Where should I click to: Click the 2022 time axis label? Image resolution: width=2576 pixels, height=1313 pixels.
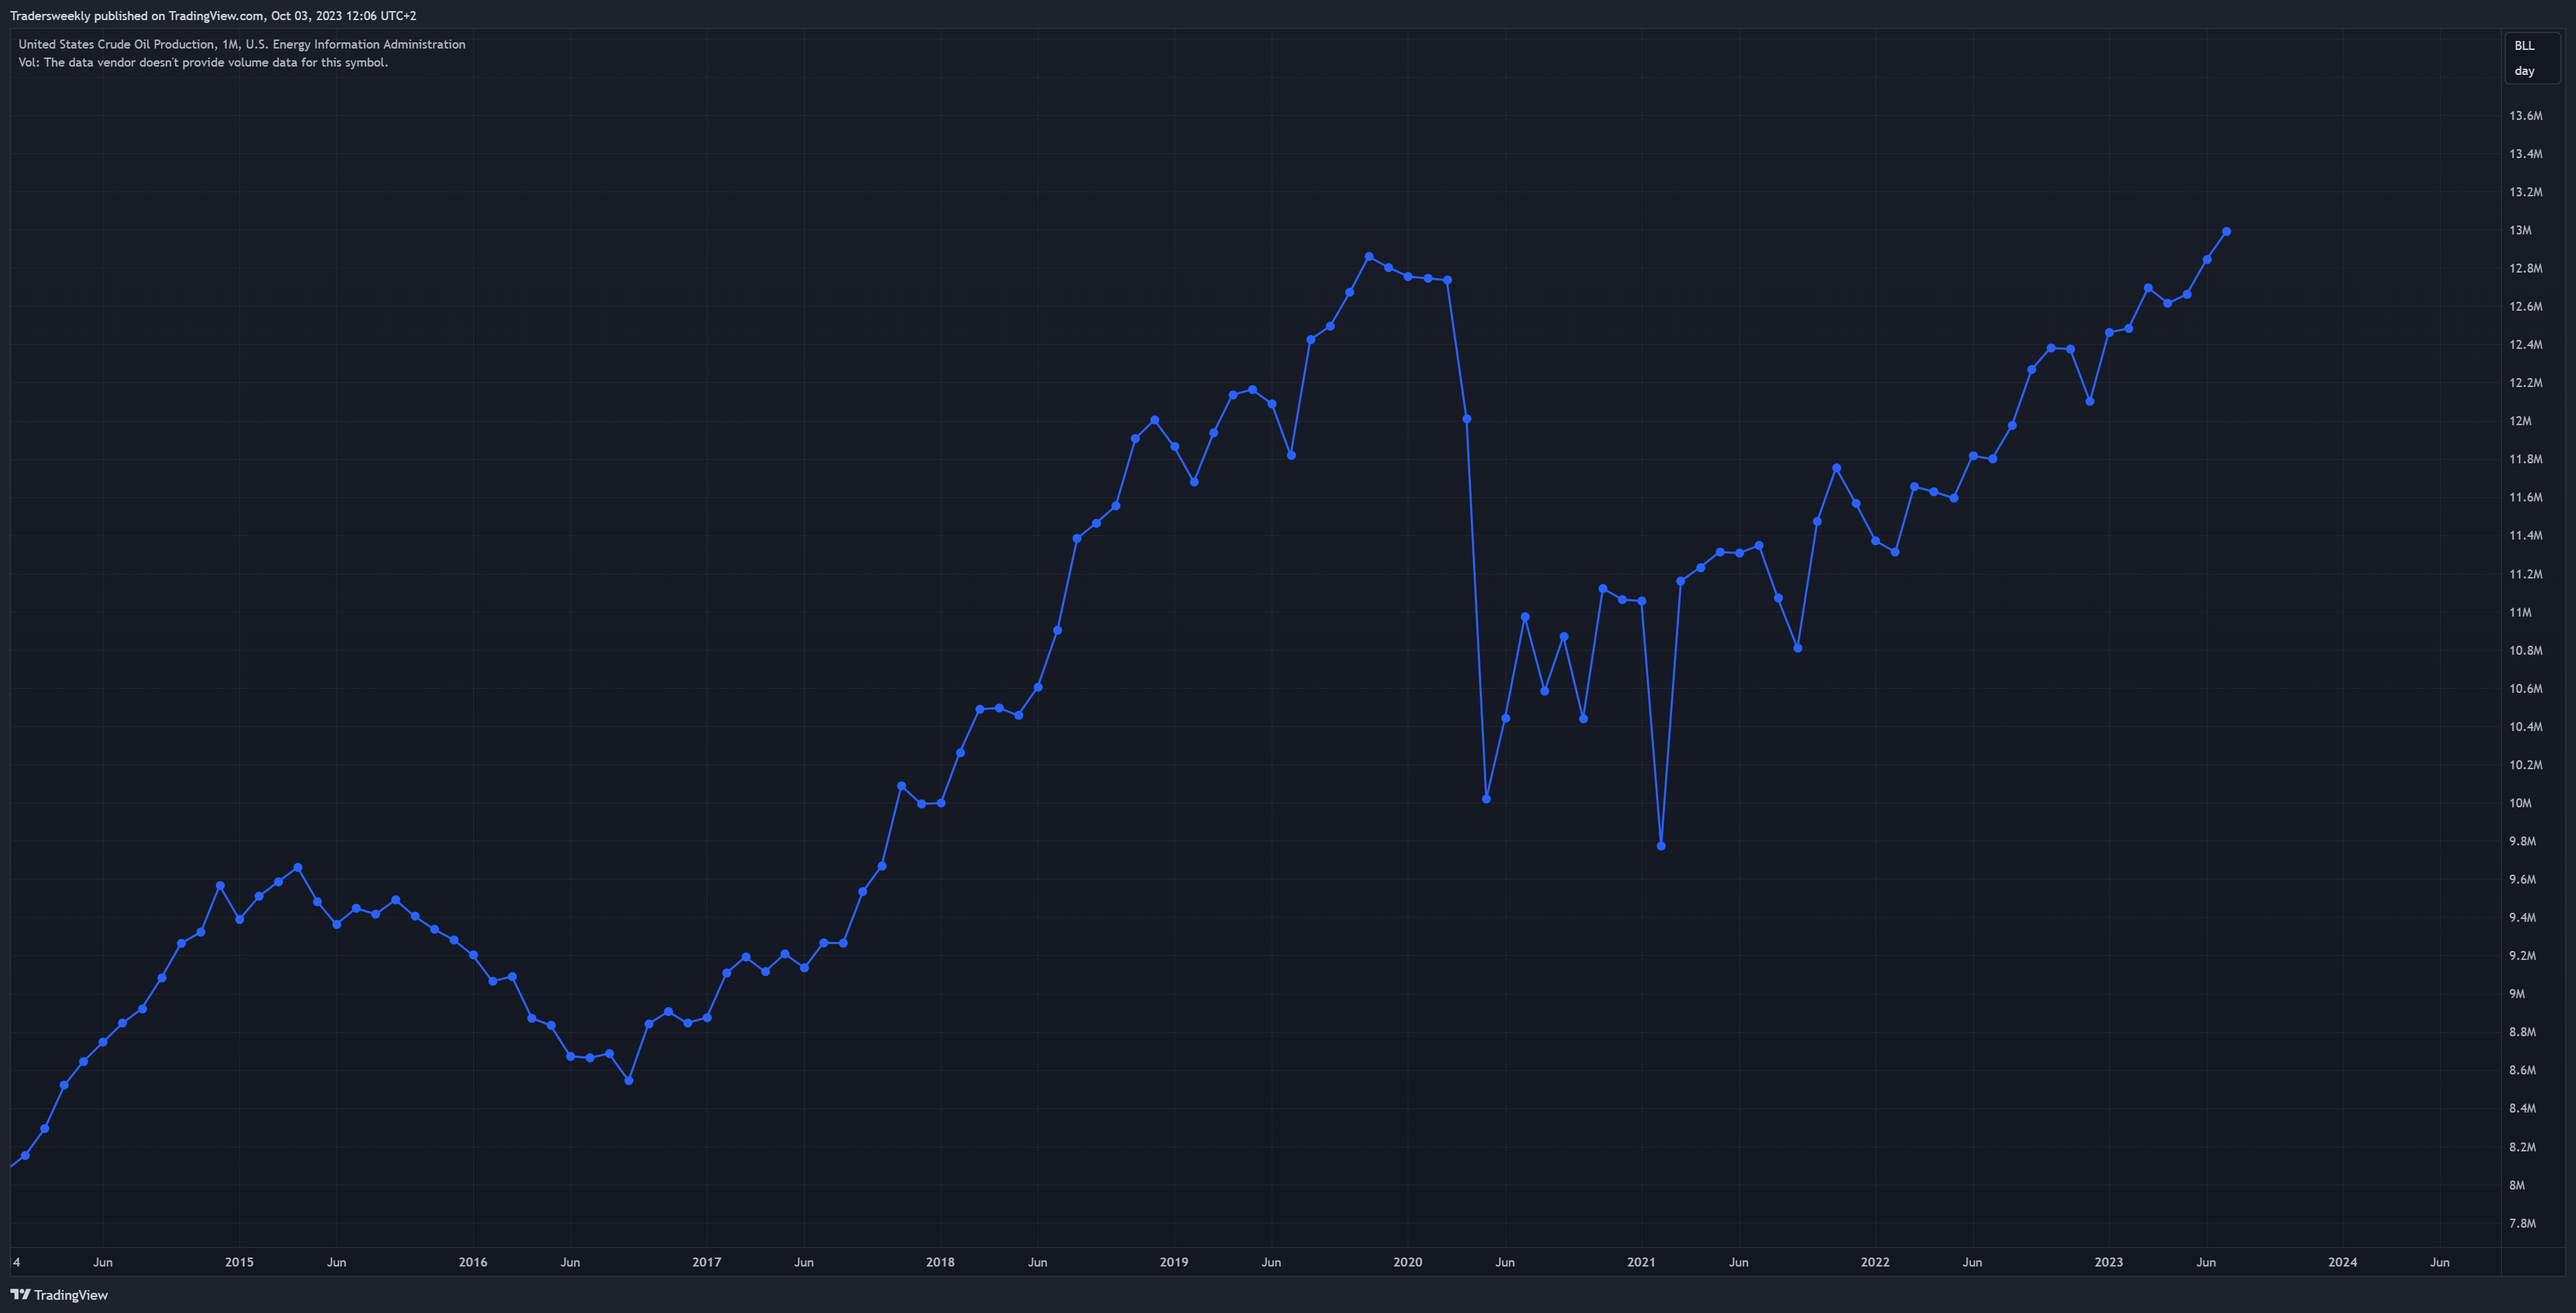click(x=1875, y=1262)
